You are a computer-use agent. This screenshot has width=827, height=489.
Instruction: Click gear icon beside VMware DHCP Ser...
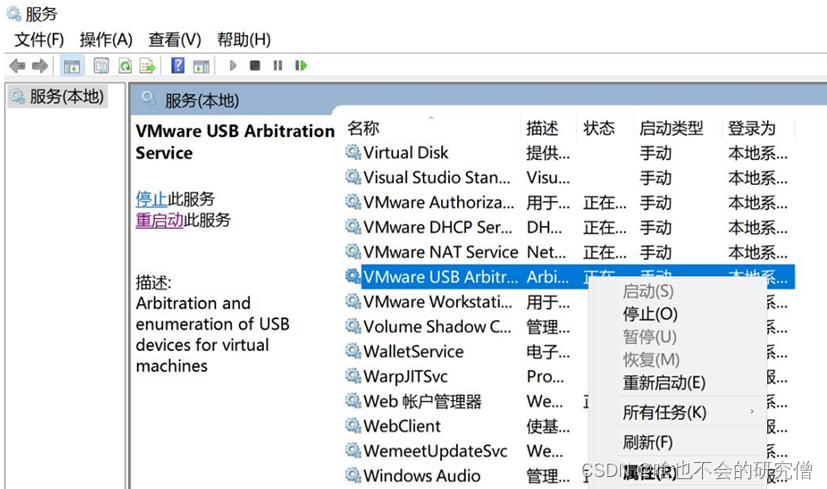tap(353, 226)
